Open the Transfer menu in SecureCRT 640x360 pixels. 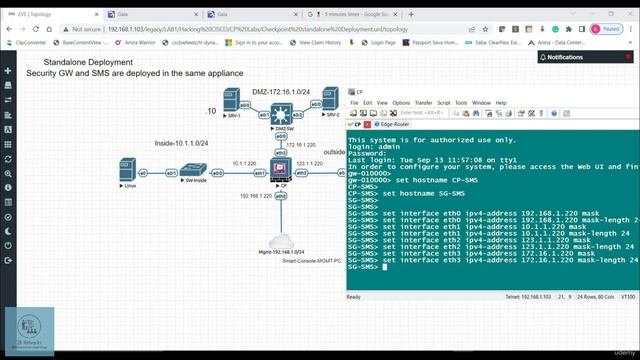click(x=424, y=103)
